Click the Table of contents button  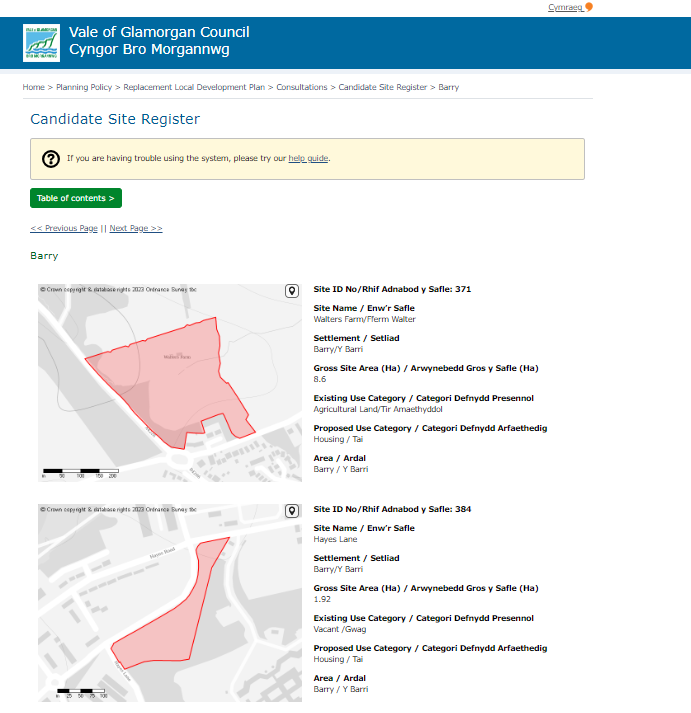coord(76,198)
